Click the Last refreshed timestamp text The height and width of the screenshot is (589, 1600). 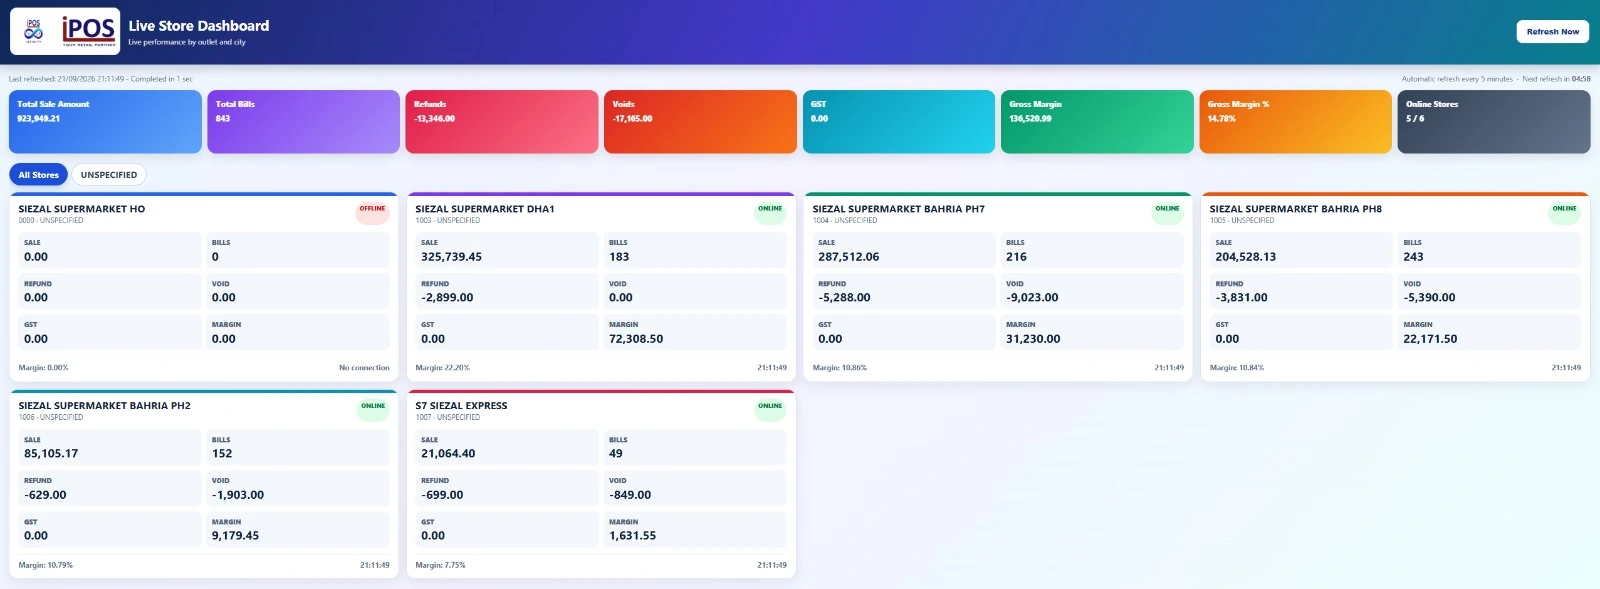point(100,79)
